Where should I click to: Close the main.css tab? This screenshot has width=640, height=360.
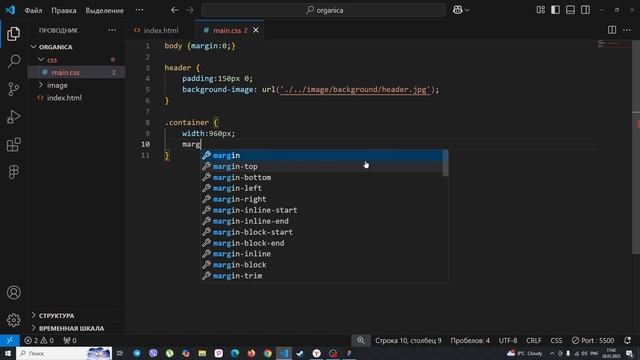[256, 30]
